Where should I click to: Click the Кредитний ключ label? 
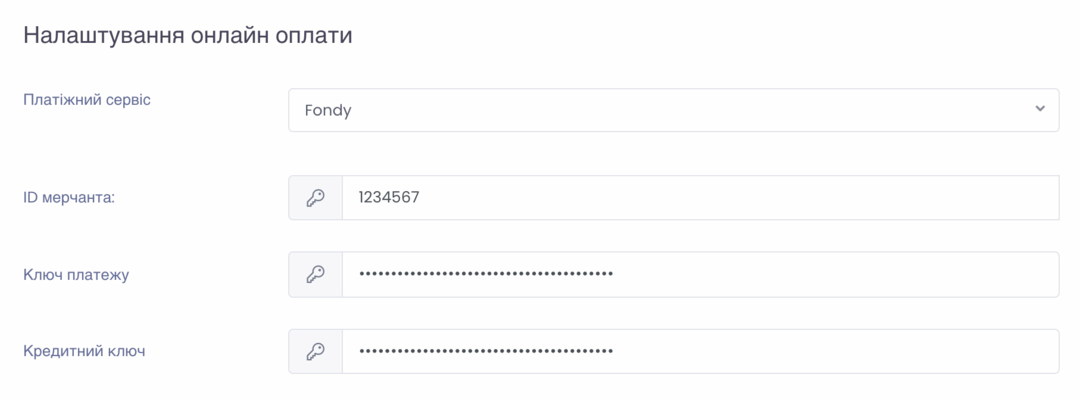(x=84, y=351)
